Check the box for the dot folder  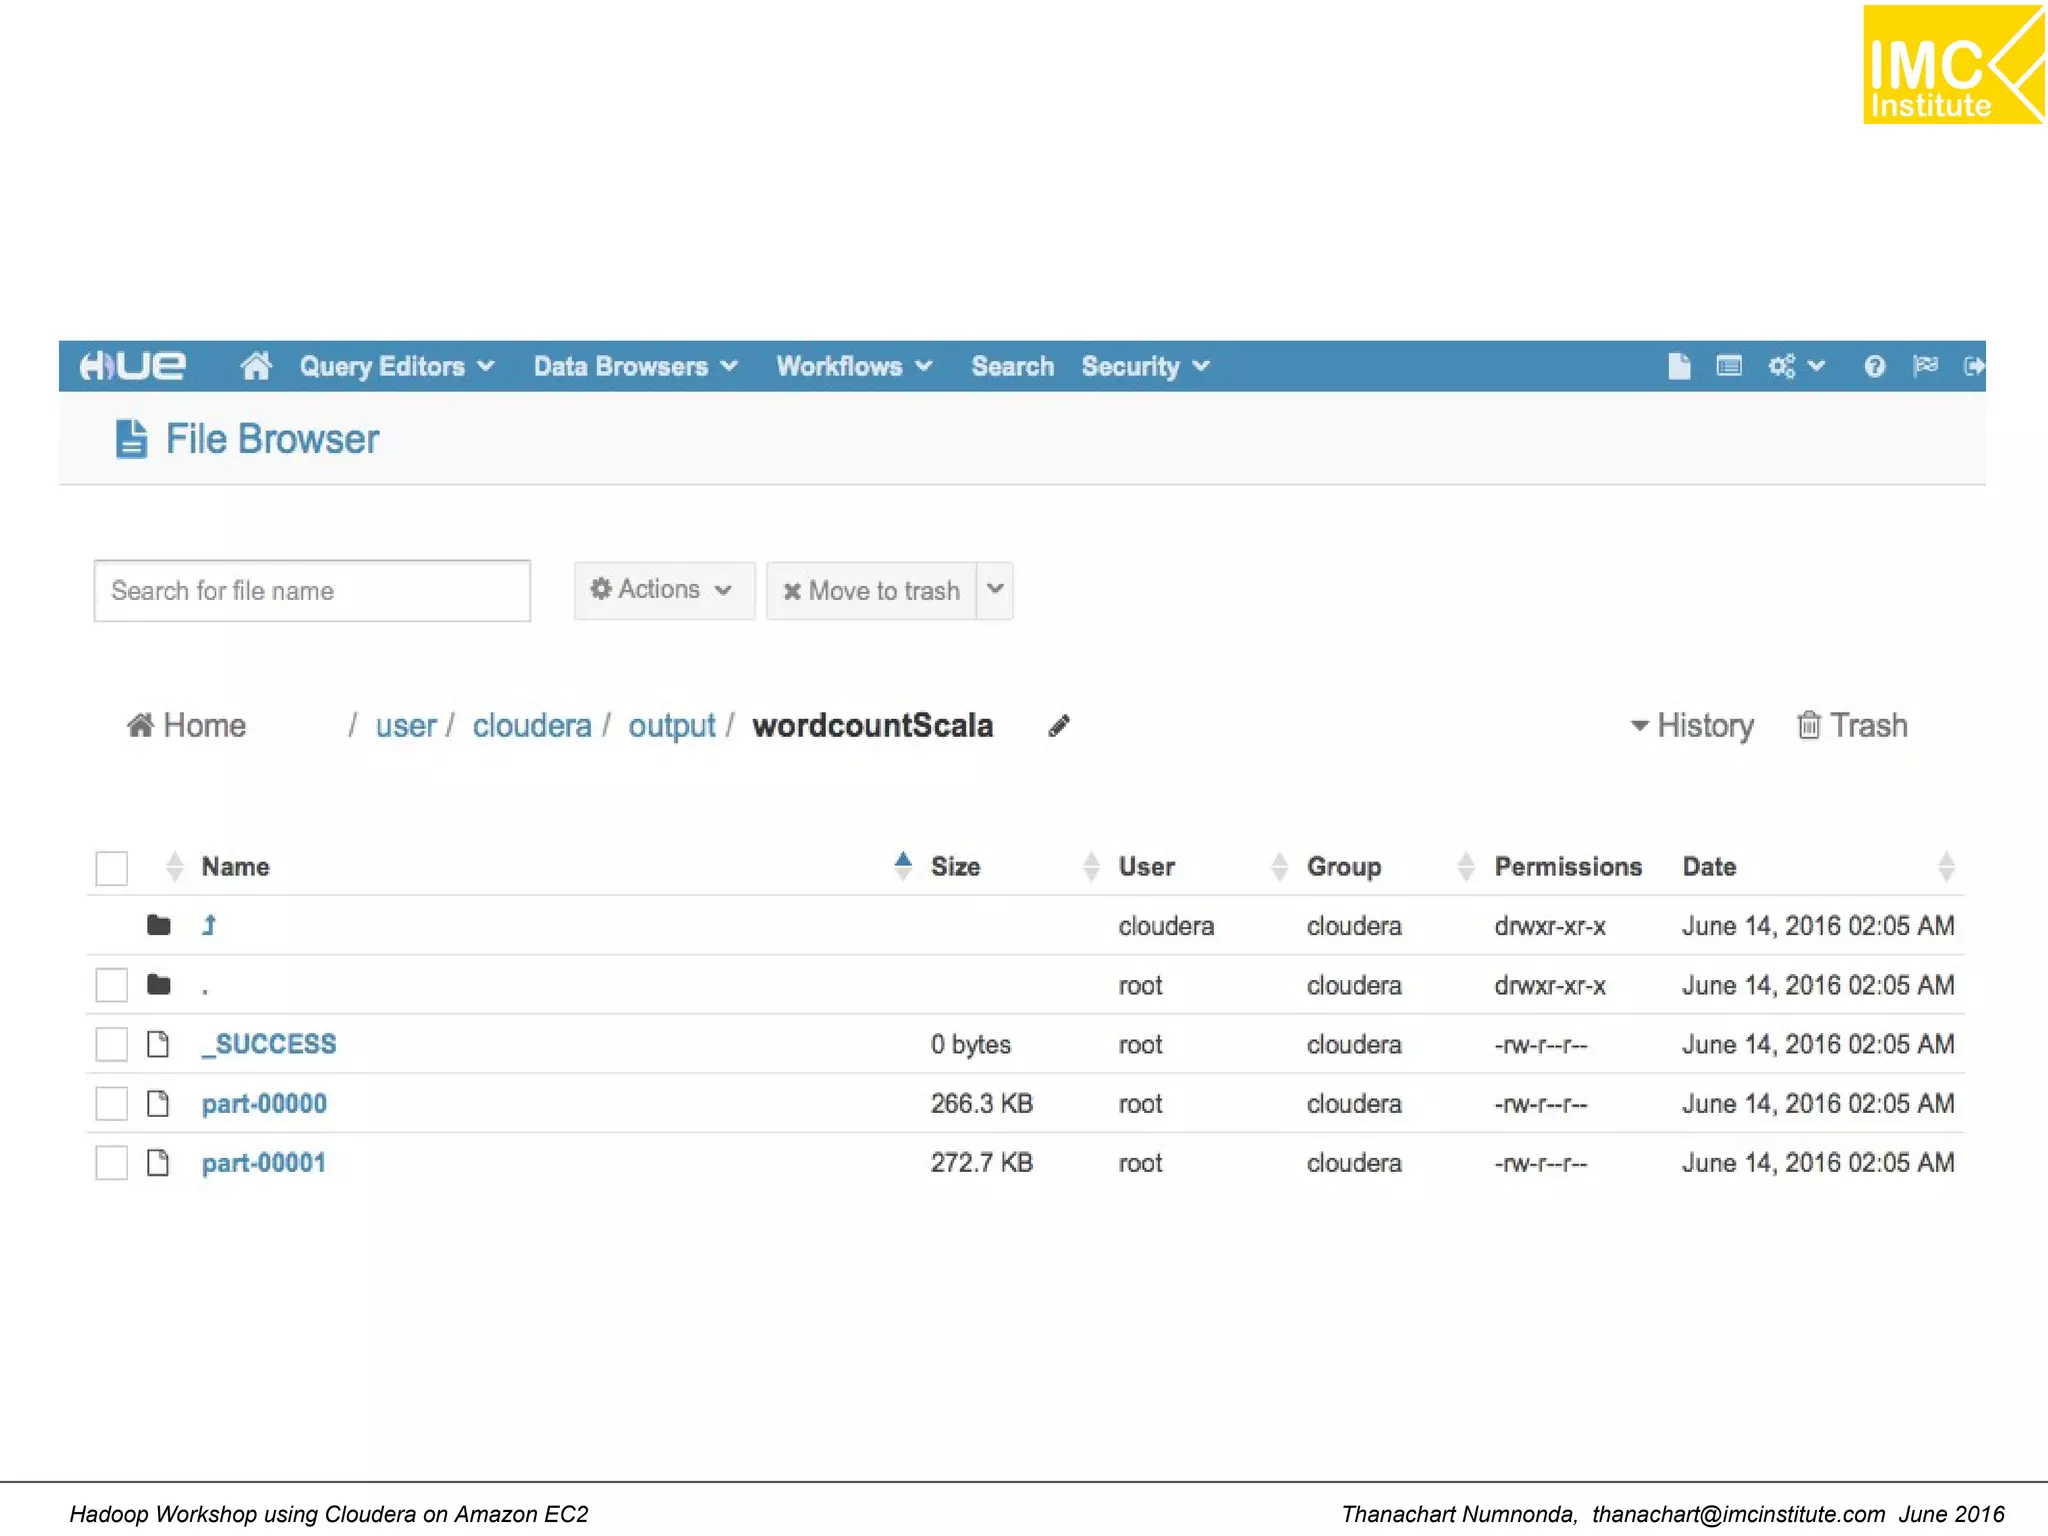point(112,985)
